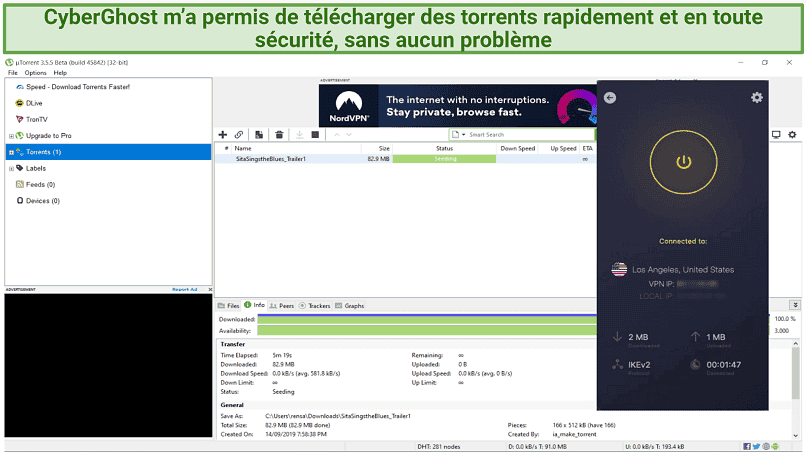Open the Remote monitor icon in the toolbar
This screenshot has width=806, height=455.
pyautogui.click(x=776, y=135)
